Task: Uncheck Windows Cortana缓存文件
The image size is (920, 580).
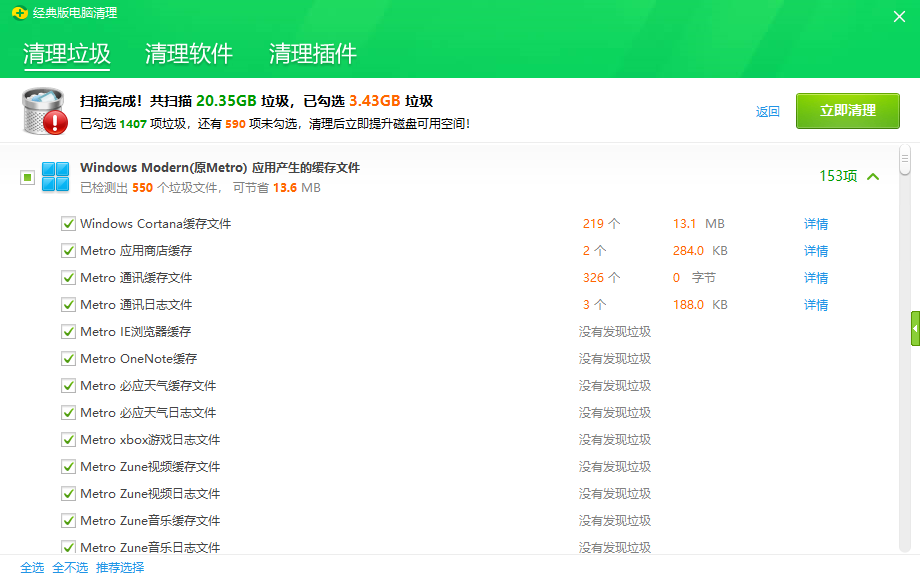Action: click(x=68, y=223)
